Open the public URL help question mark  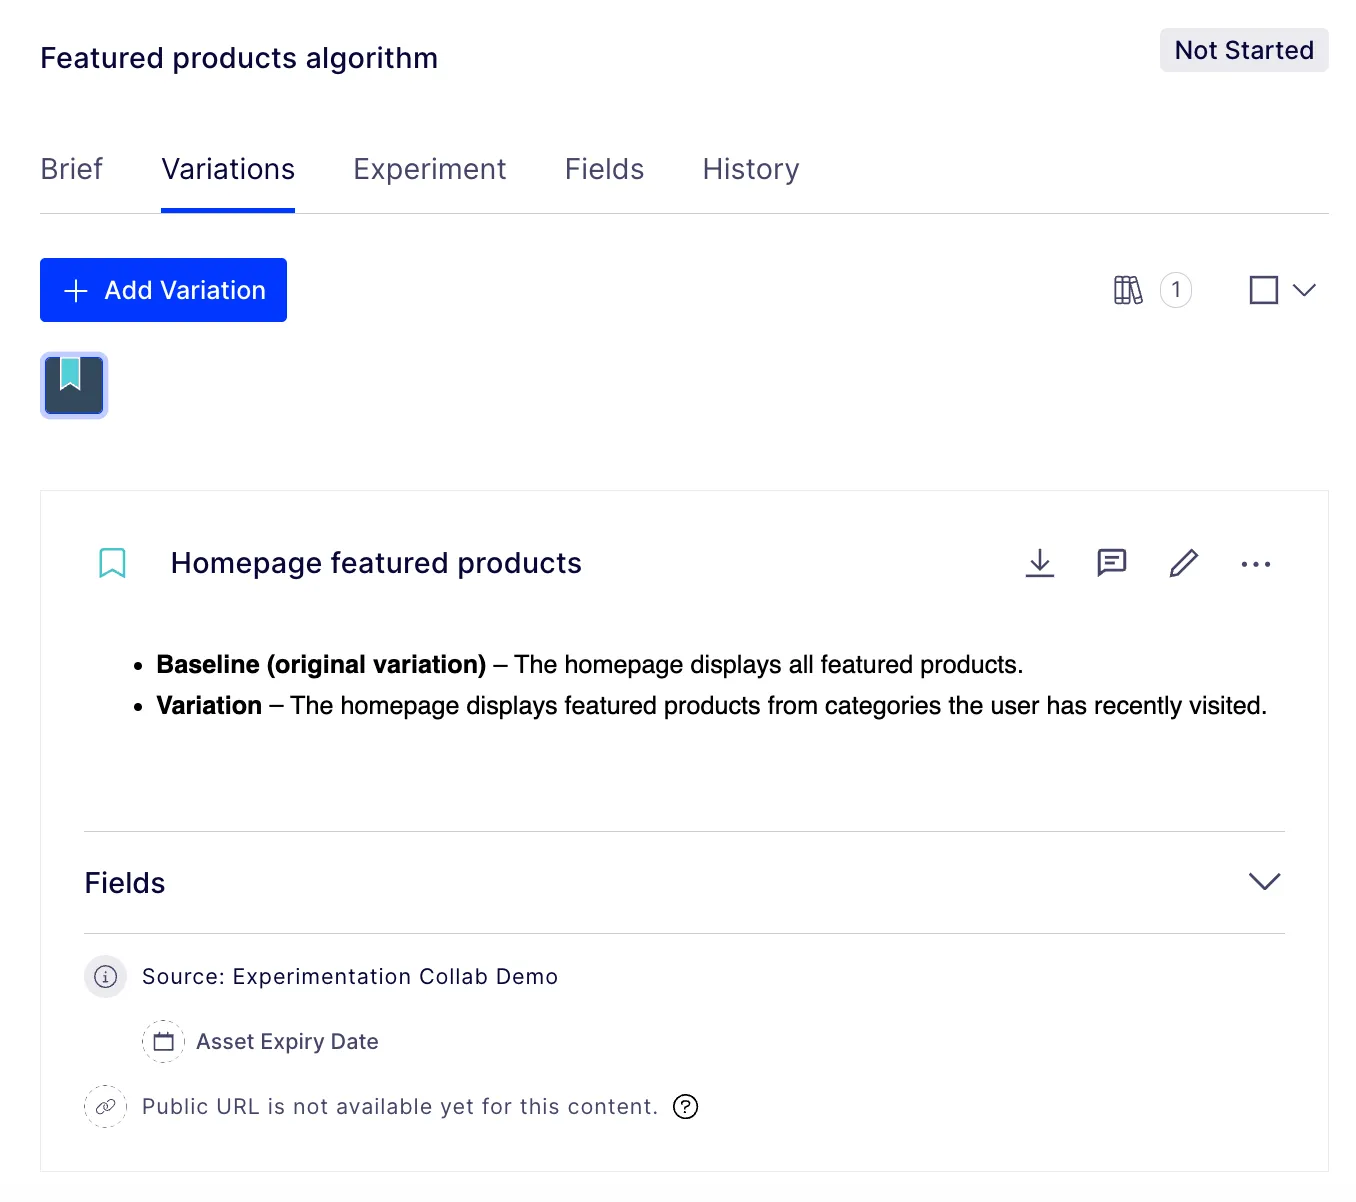point(686,1106)
